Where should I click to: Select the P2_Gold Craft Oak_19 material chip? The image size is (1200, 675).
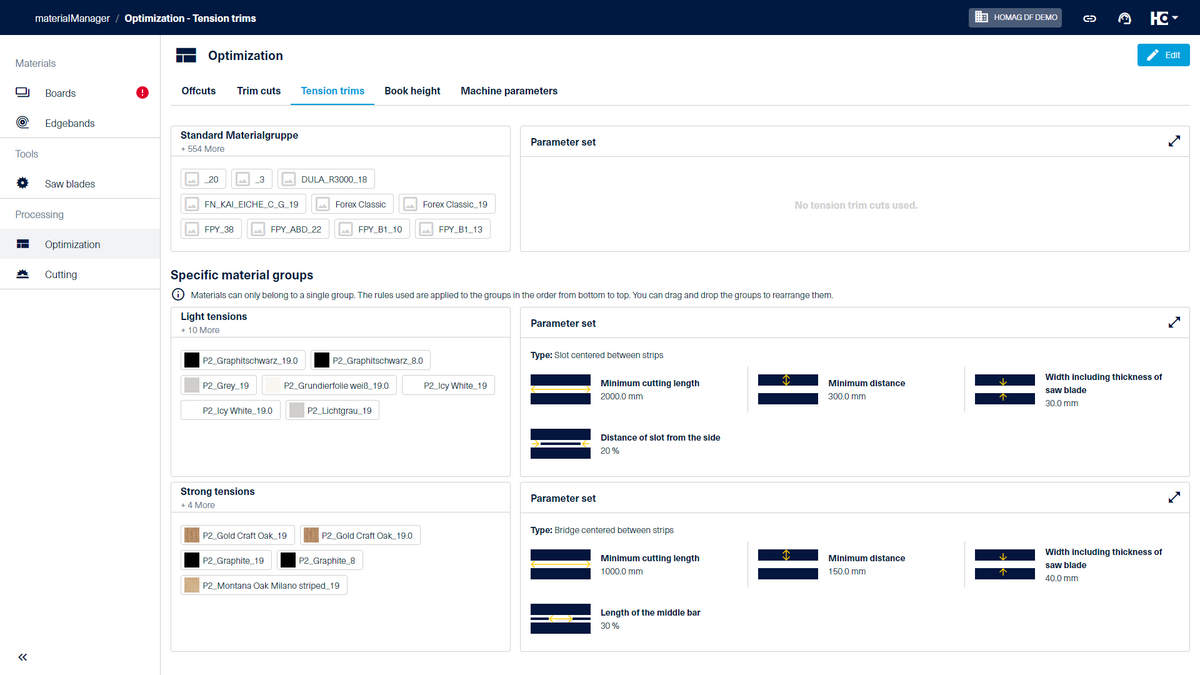237,535
